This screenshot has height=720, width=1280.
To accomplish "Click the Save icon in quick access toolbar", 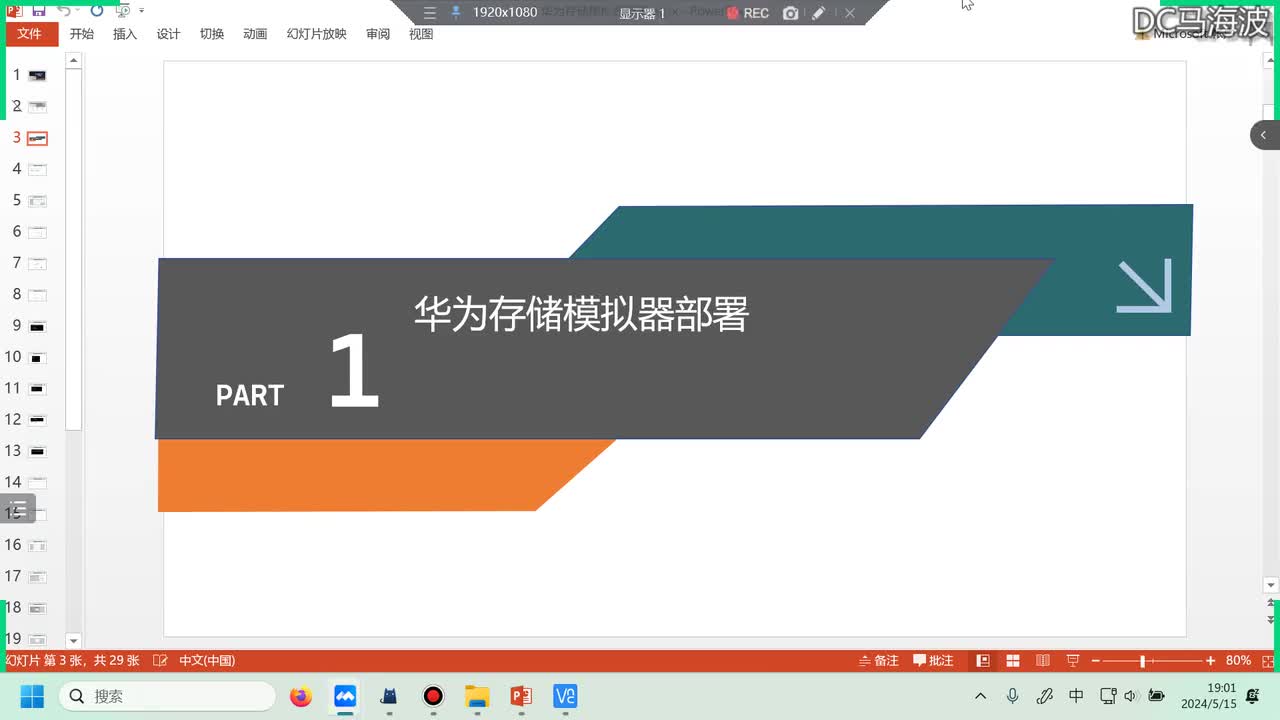I will click(38, 10).
